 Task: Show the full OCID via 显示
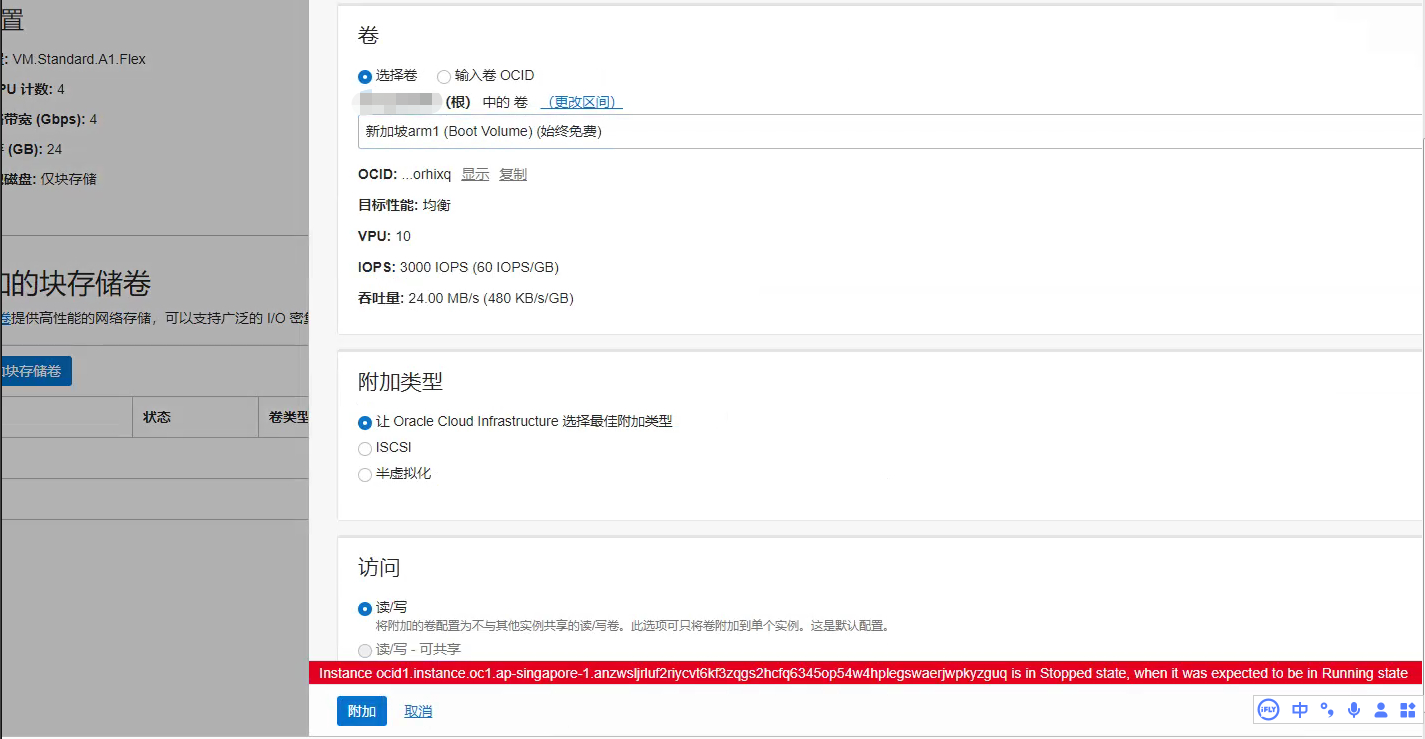pyautogui.click(x=475, y=174)
